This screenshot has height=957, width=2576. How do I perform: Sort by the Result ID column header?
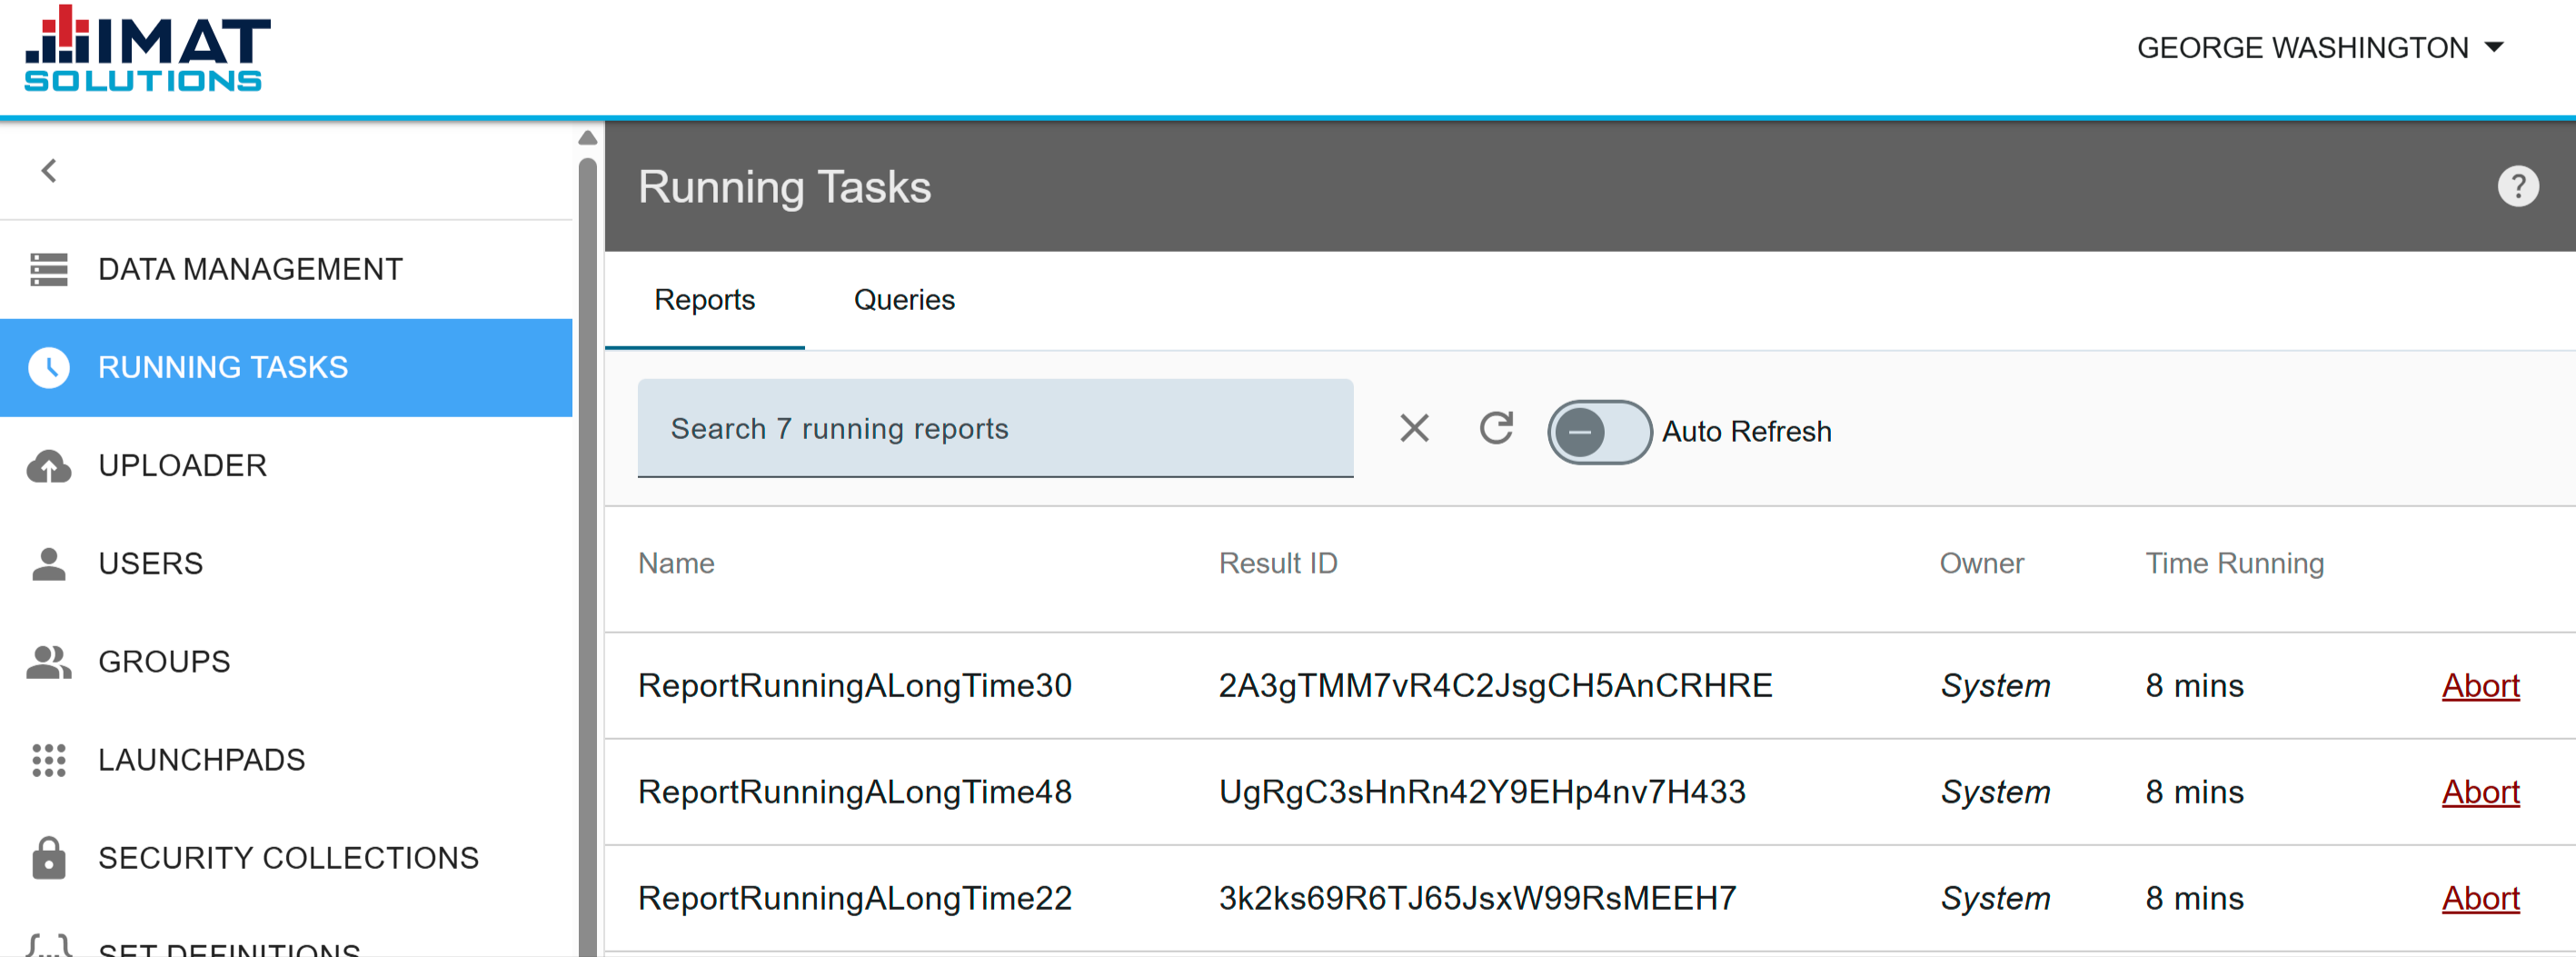click(1277, 564)
